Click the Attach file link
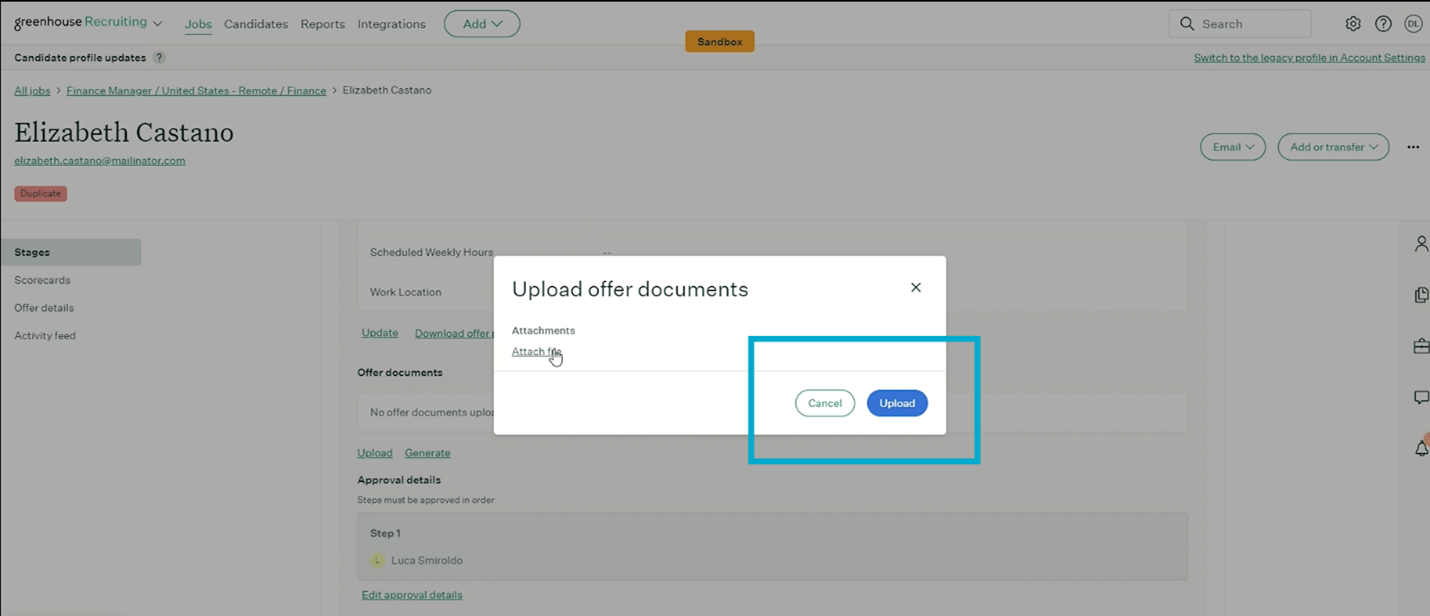 point(536,352)
